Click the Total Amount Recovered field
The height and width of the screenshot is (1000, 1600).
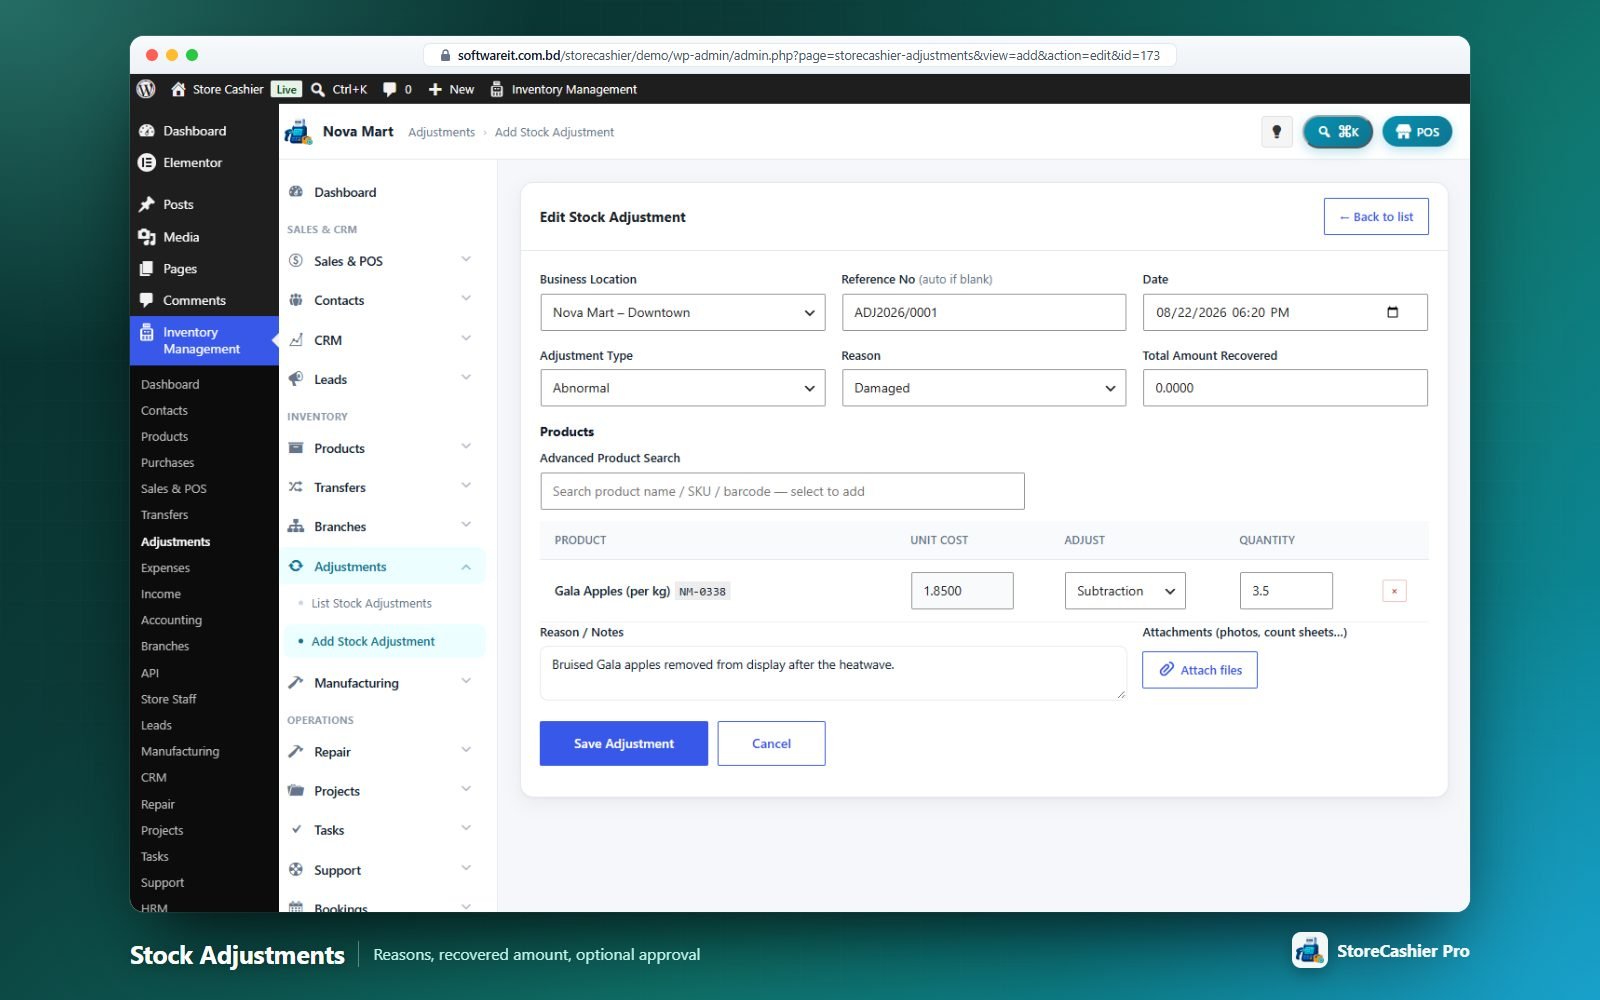(x=1285, y=388)
